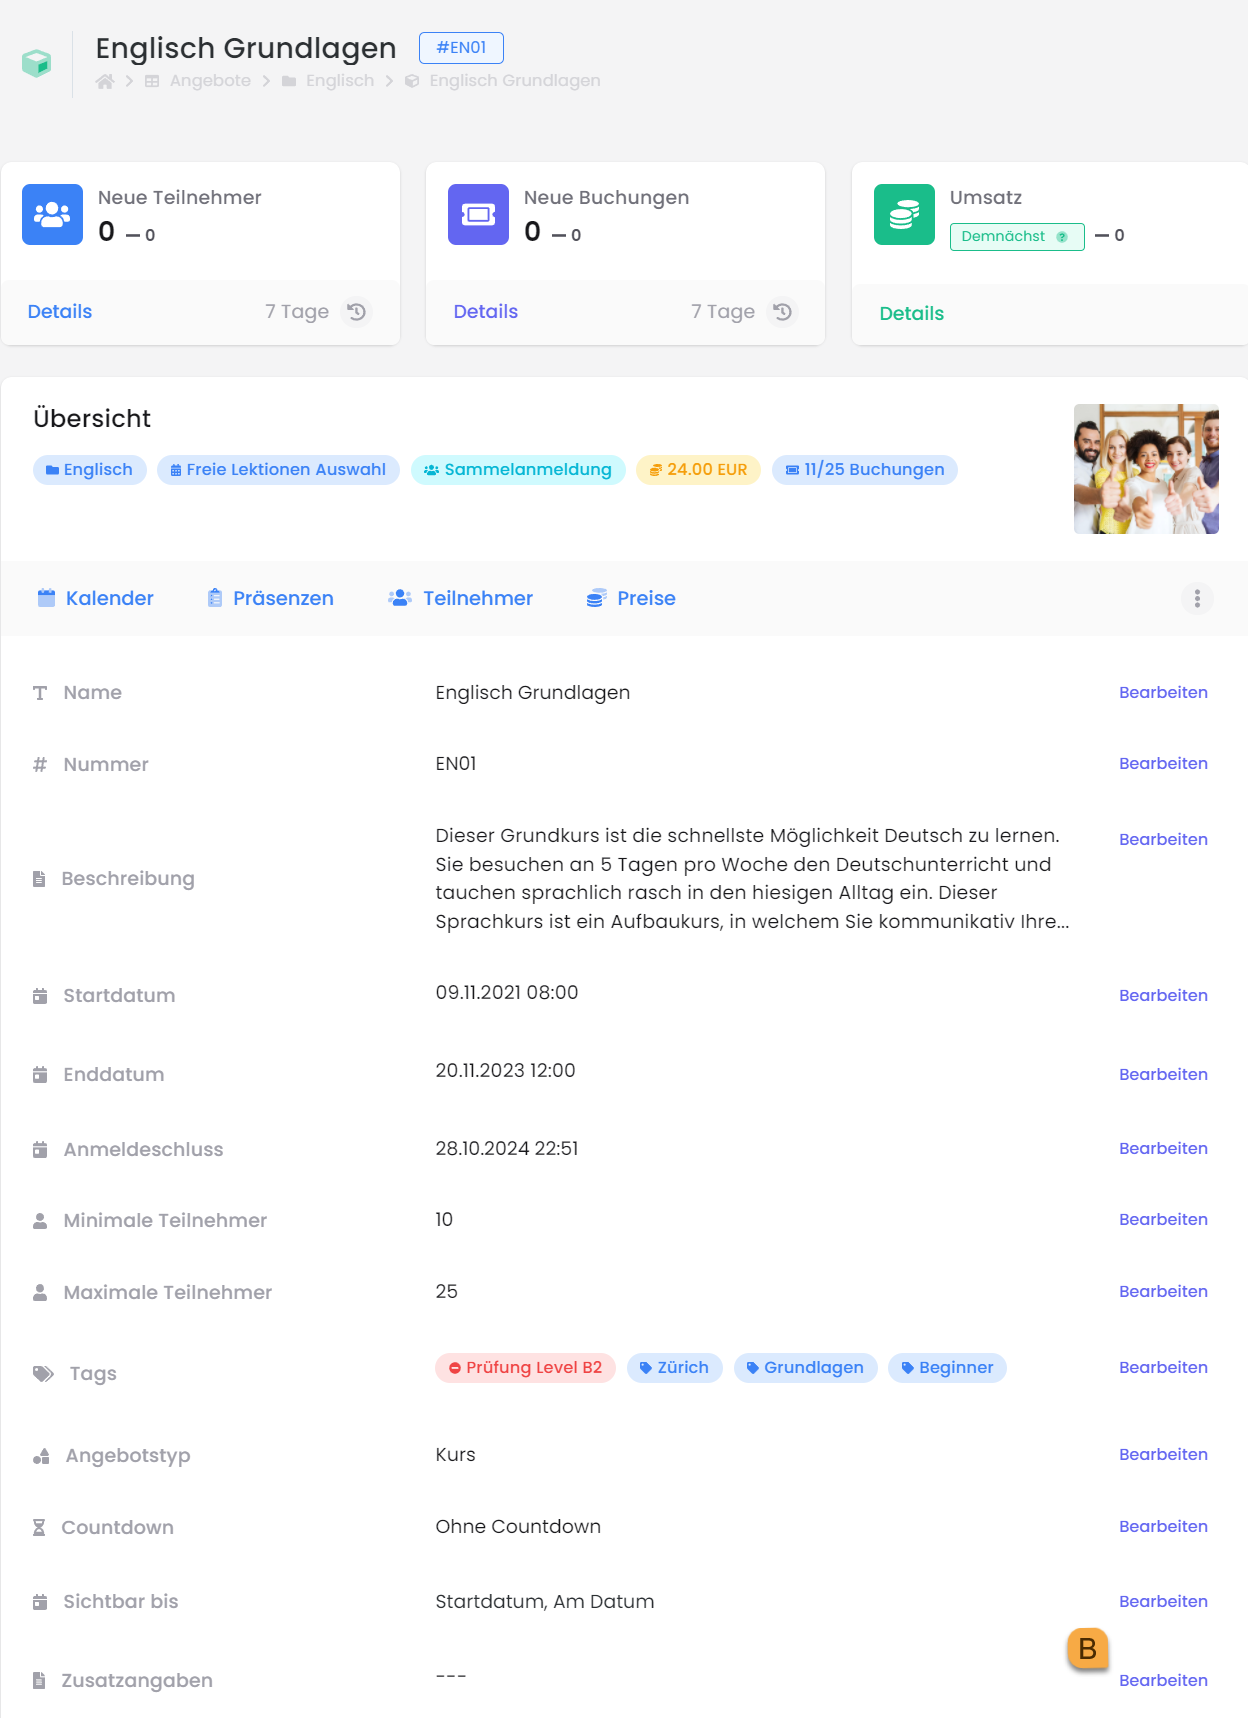The height and width of the screenshot is (1718, 1248).
Task: Click the blue Neue Teilnehmer people icon
Action: 52,214
